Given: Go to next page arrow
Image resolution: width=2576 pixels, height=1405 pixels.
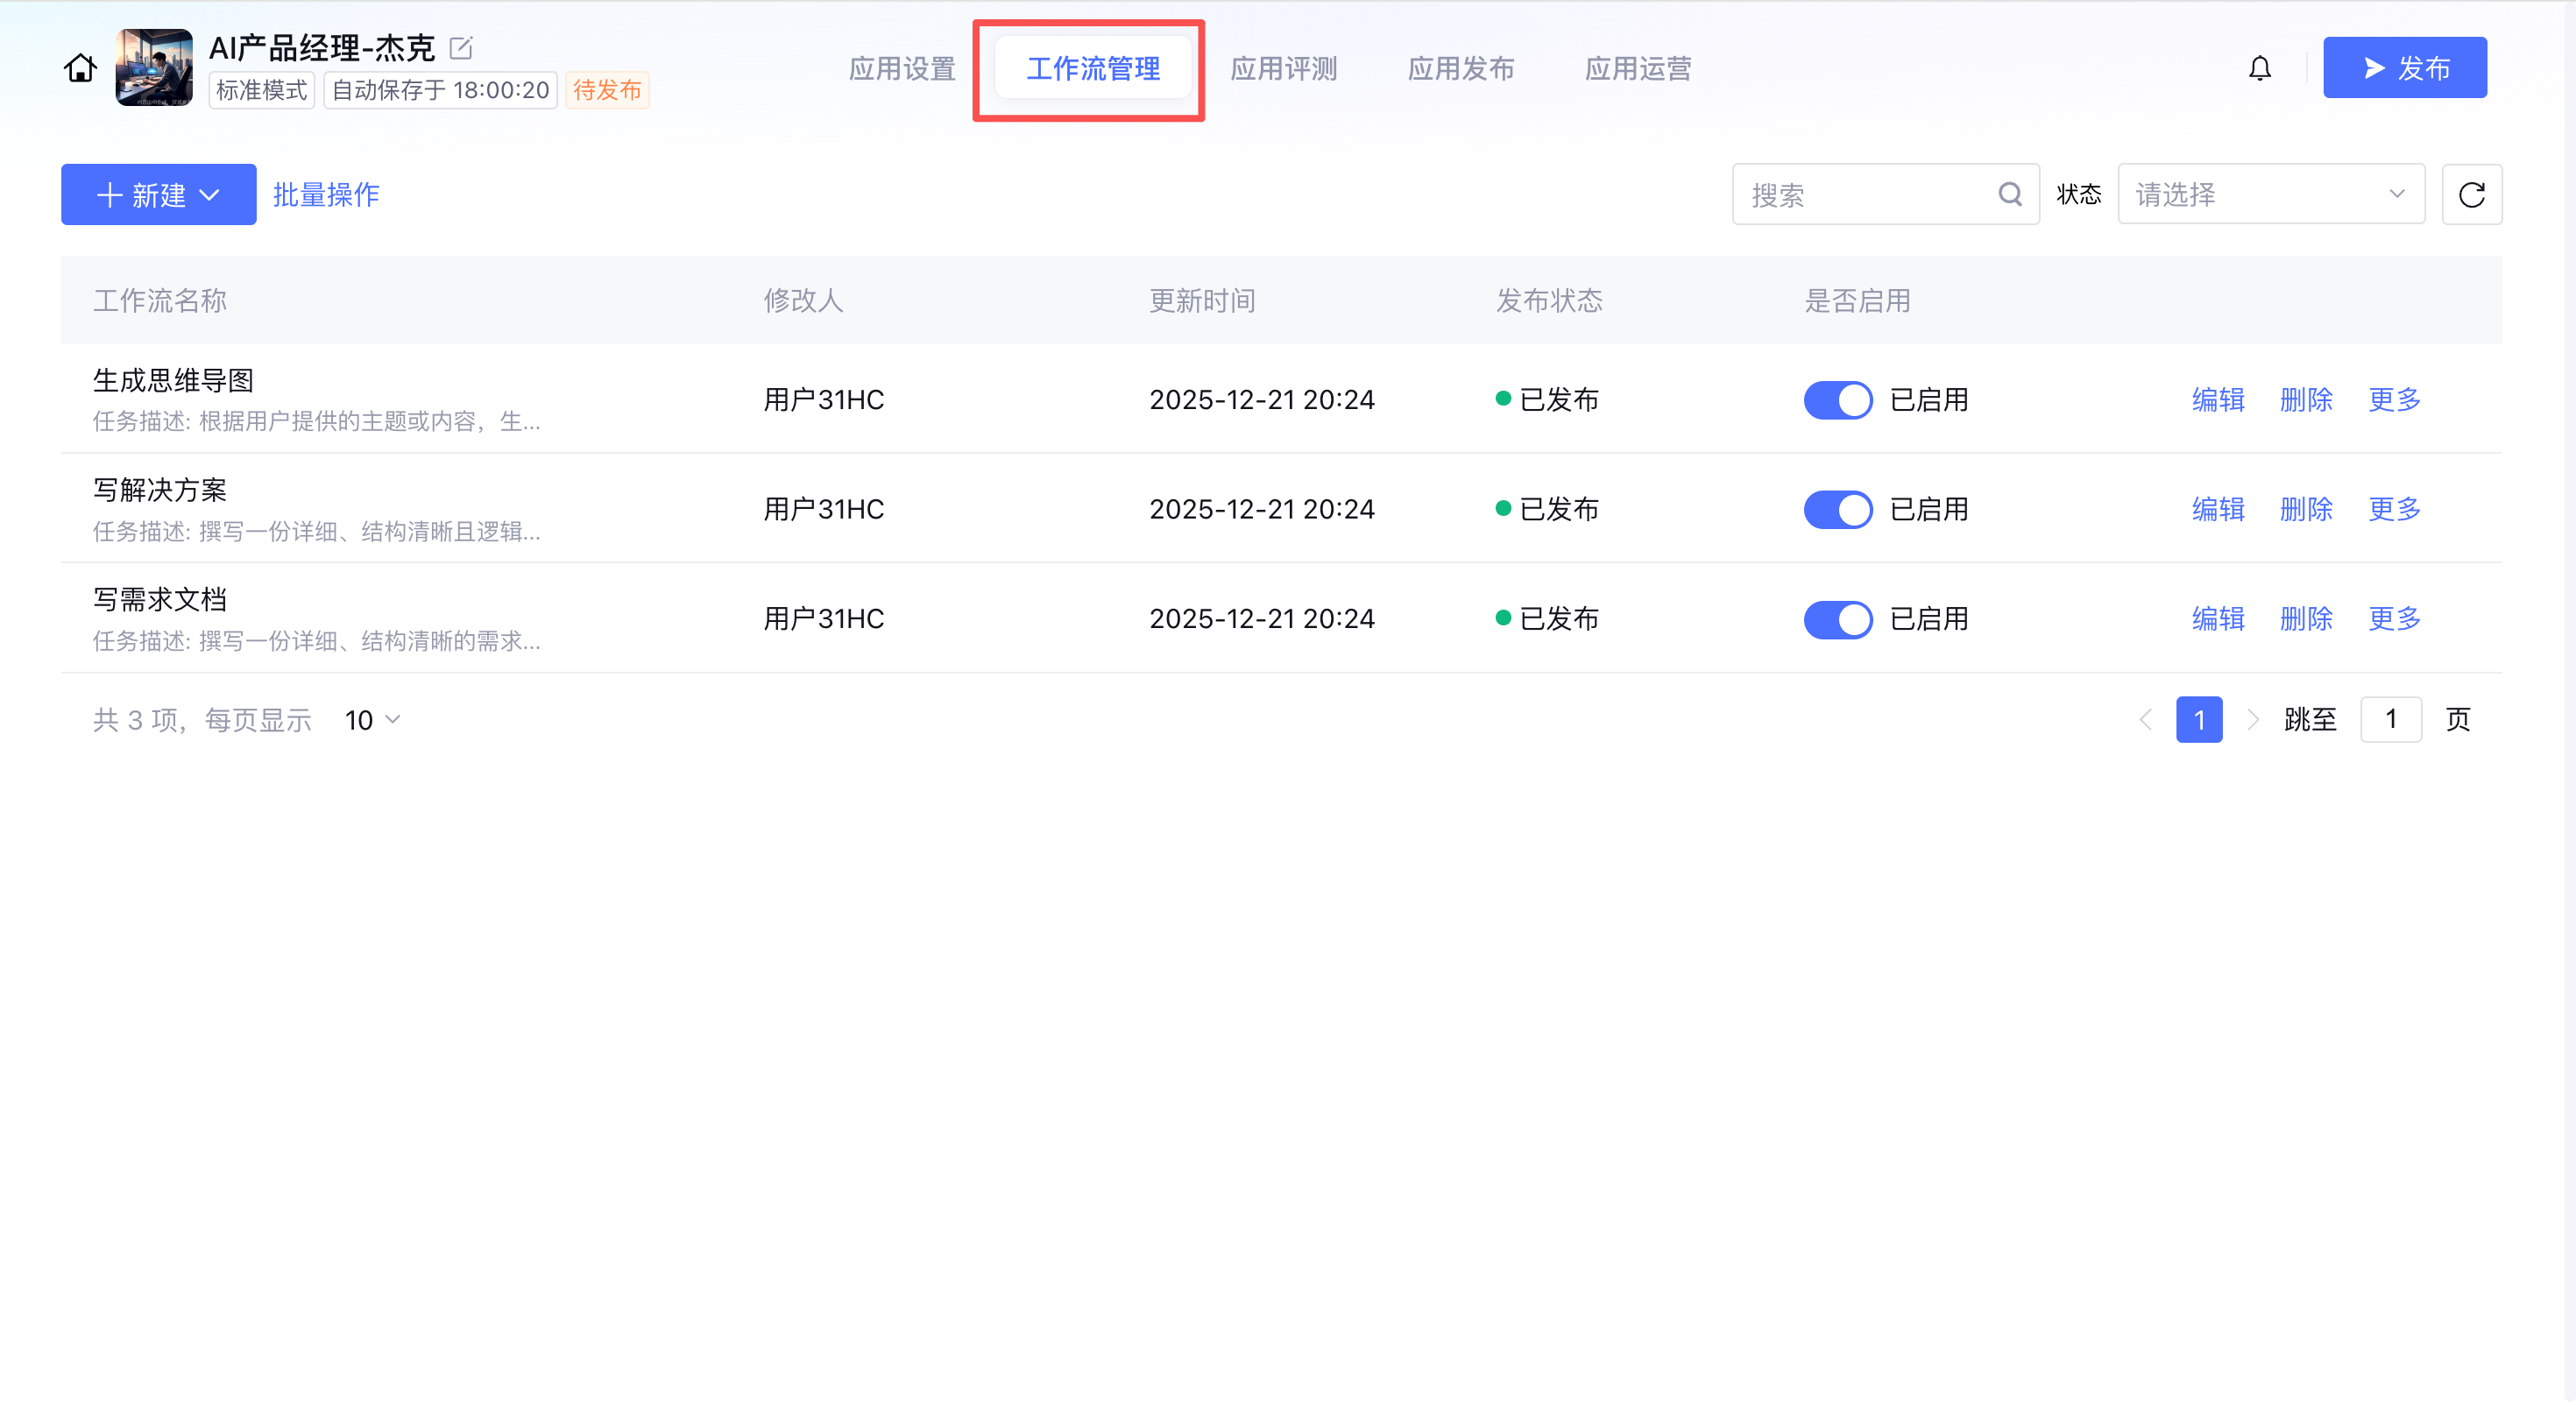Looking at the screenshot, I should pos(2252,719).
